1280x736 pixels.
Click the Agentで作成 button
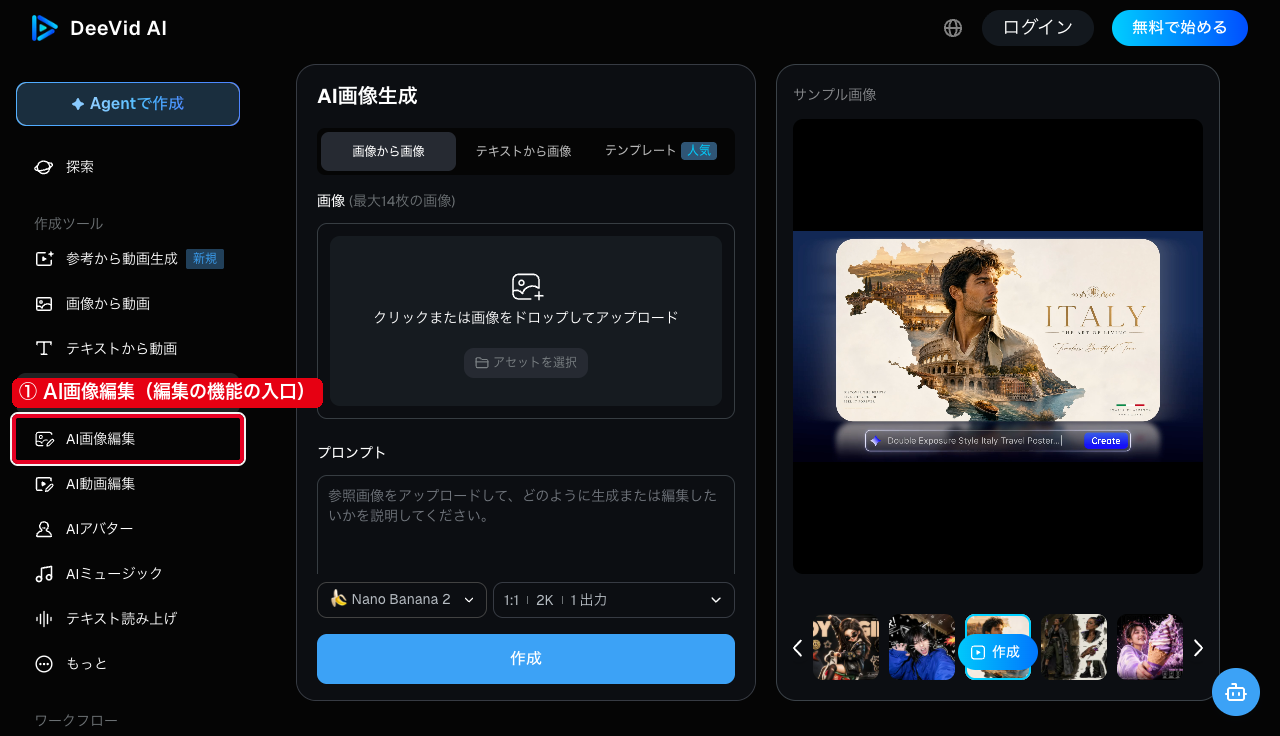pos(128,104)
